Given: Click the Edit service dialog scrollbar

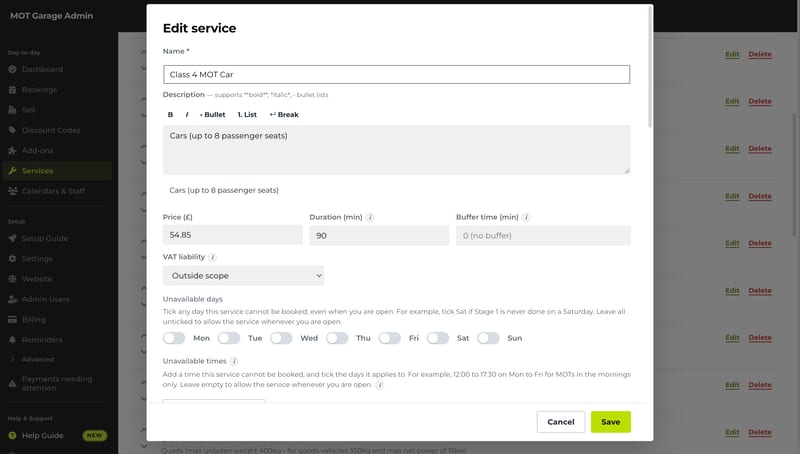Looking at the screenshot, I should [650, 66].
